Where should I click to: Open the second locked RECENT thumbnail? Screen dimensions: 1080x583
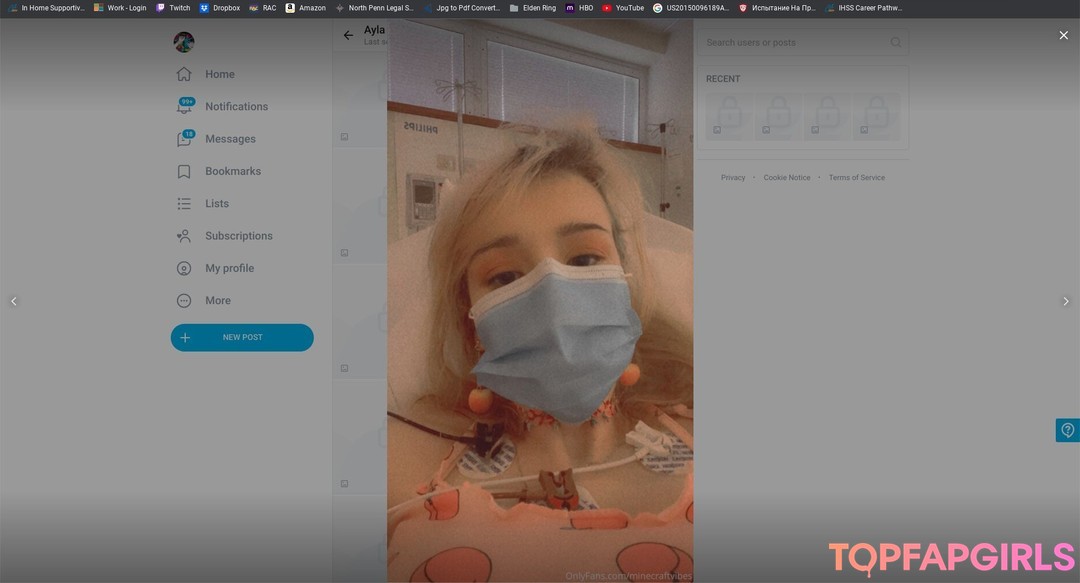778,116
